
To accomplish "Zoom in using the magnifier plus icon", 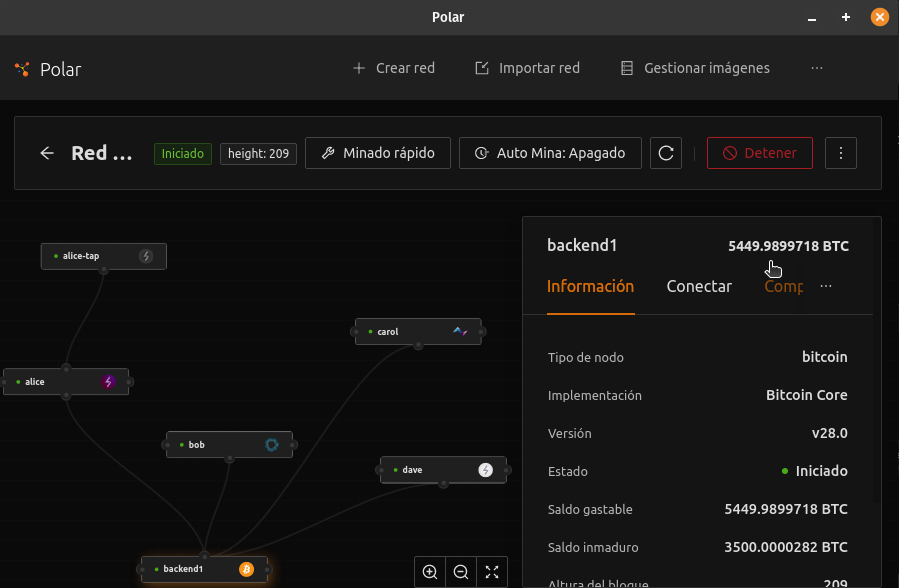I will 429,572.
